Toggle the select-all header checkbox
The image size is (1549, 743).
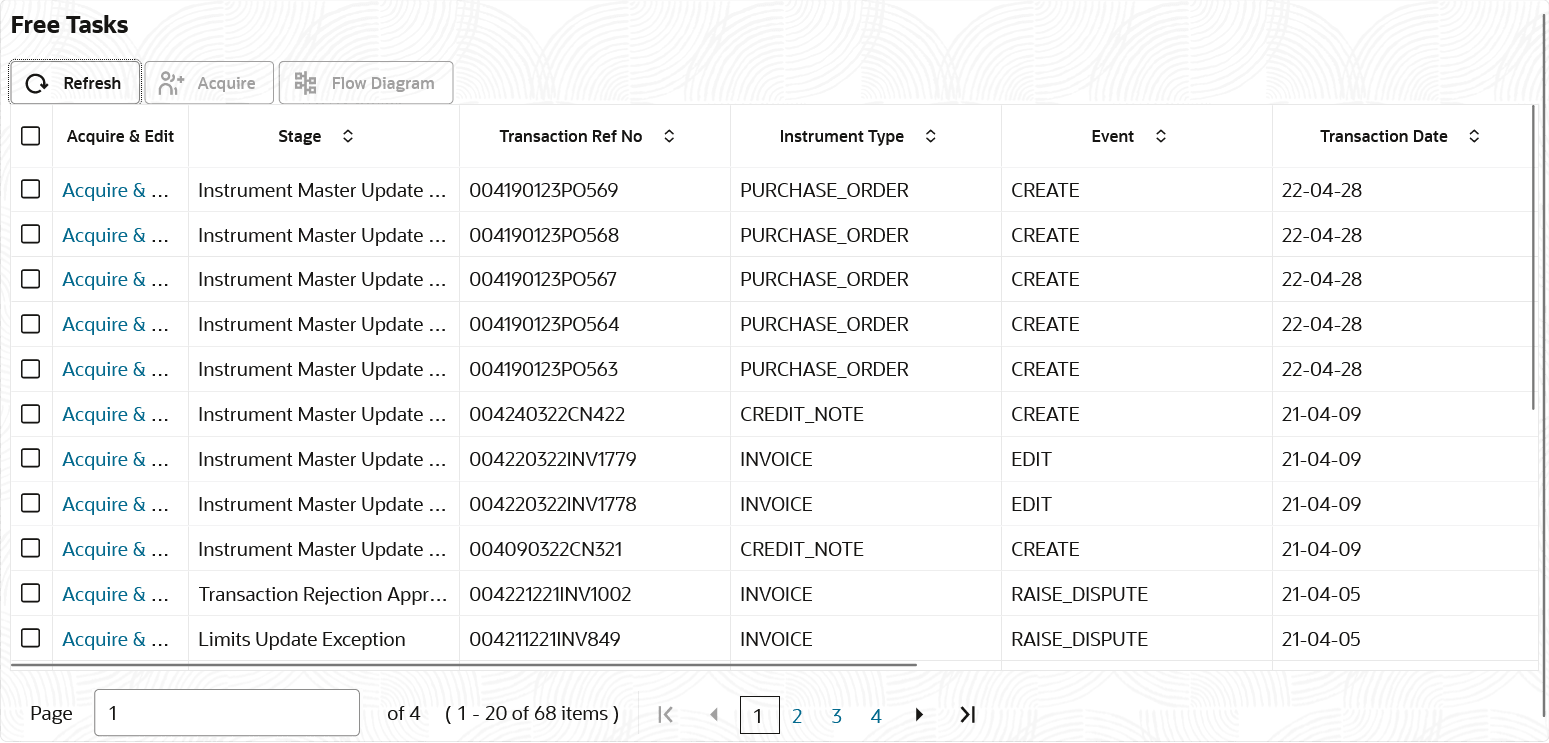click(31, 136)
